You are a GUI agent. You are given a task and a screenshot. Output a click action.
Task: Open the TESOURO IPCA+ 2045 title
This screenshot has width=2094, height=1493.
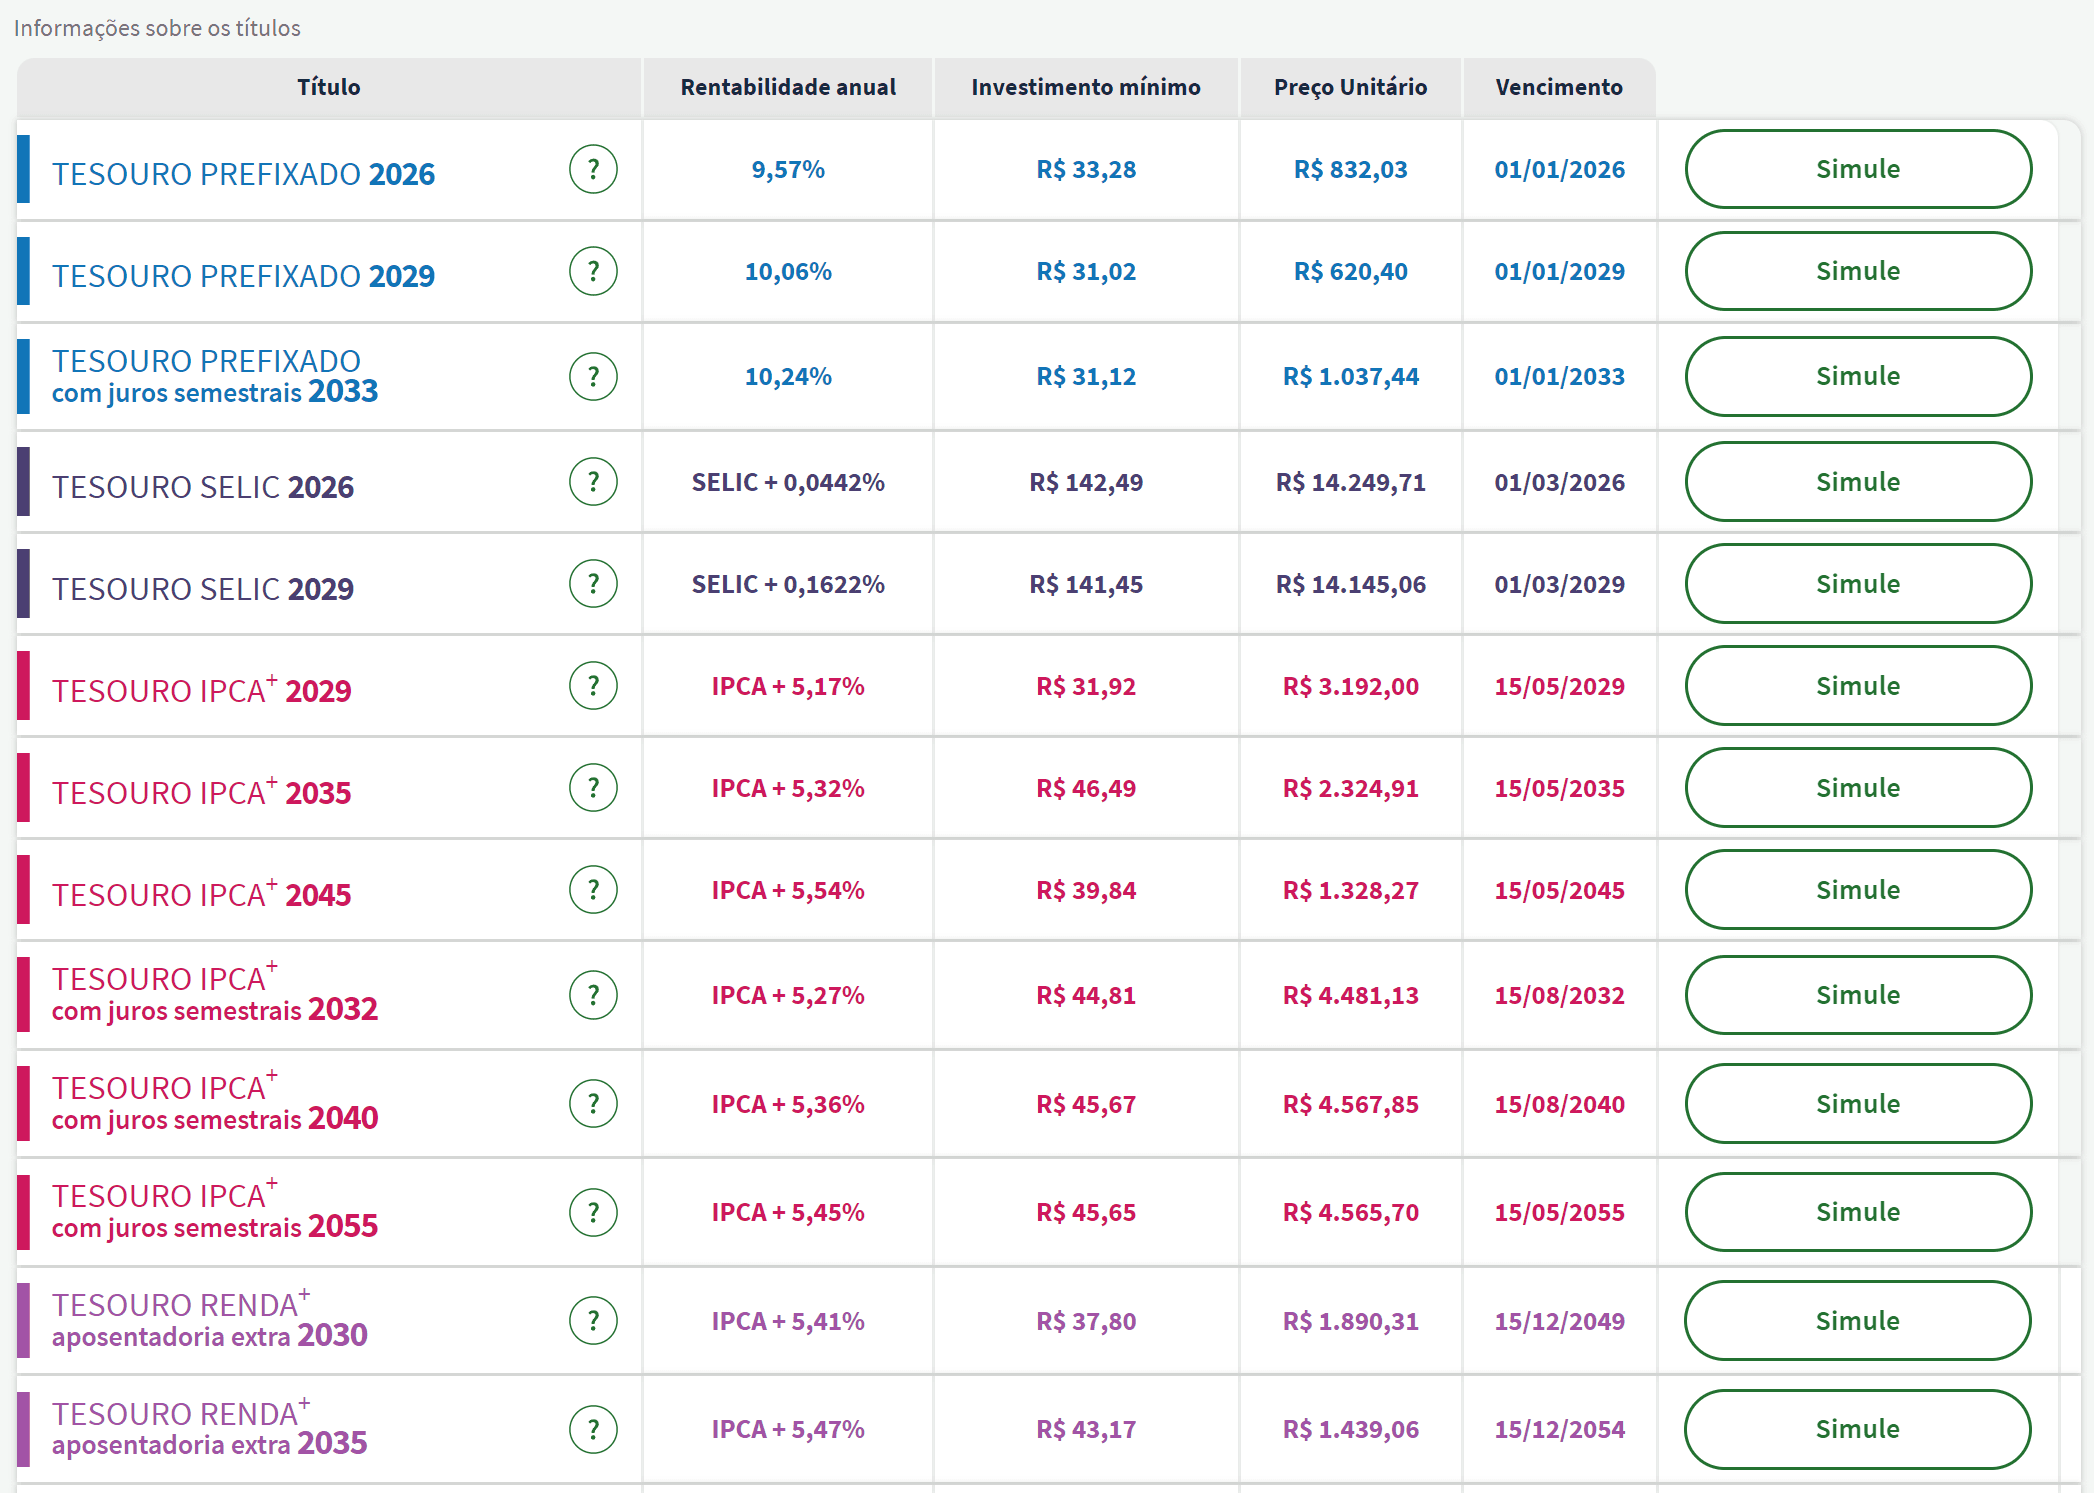coord(202,893)
